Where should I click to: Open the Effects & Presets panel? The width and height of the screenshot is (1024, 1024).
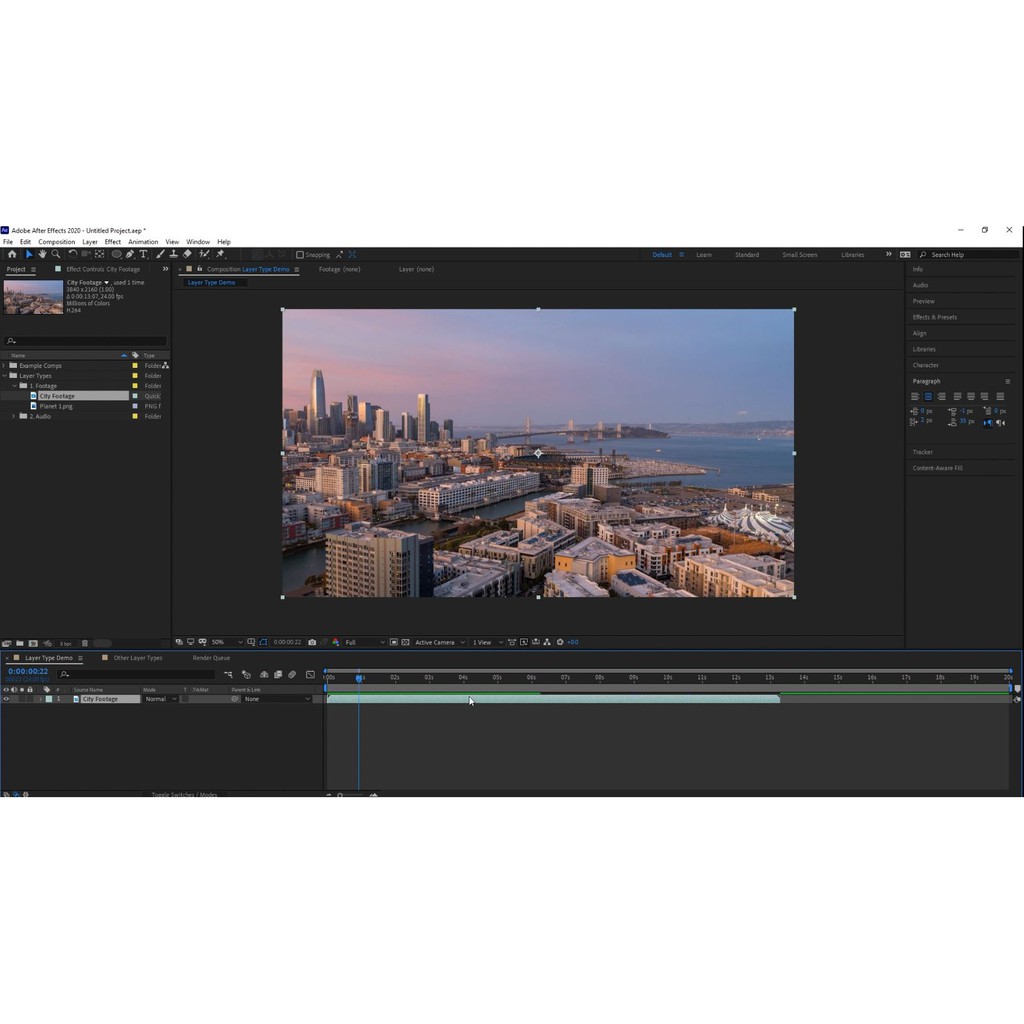[934, 317]
